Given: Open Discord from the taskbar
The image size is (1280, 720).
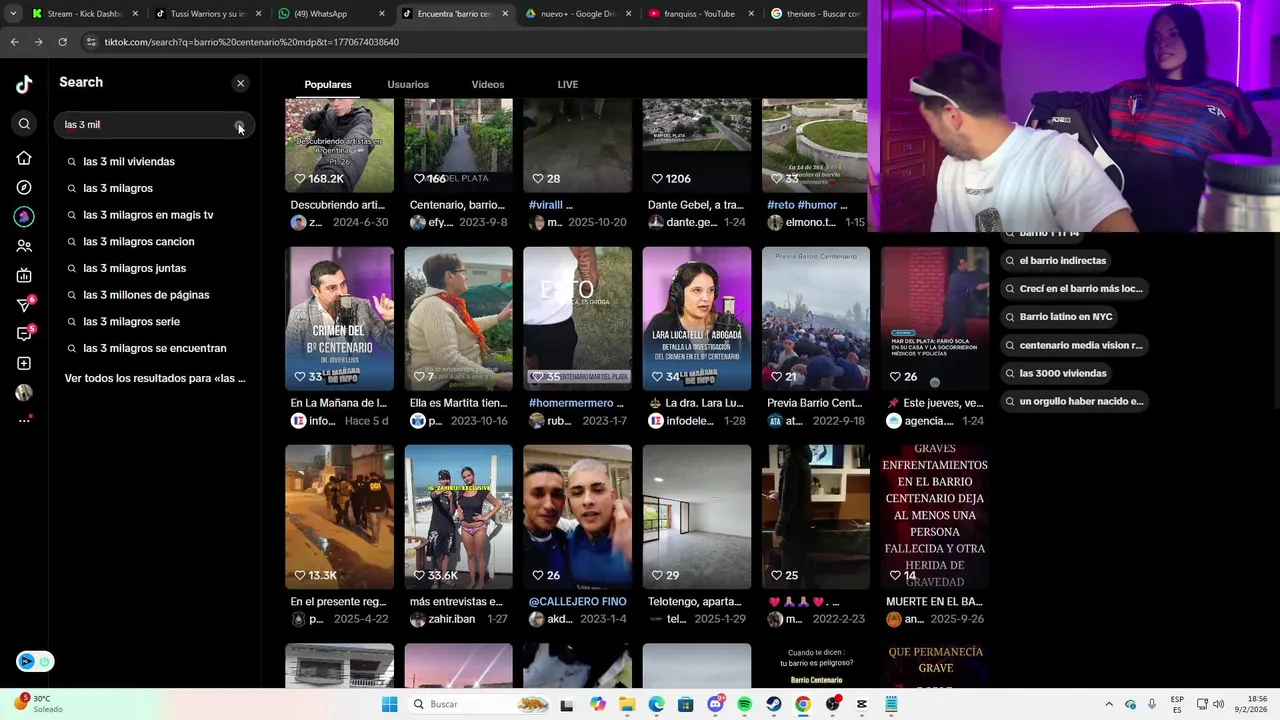Looking at the screenshot, I should point(715,704).
